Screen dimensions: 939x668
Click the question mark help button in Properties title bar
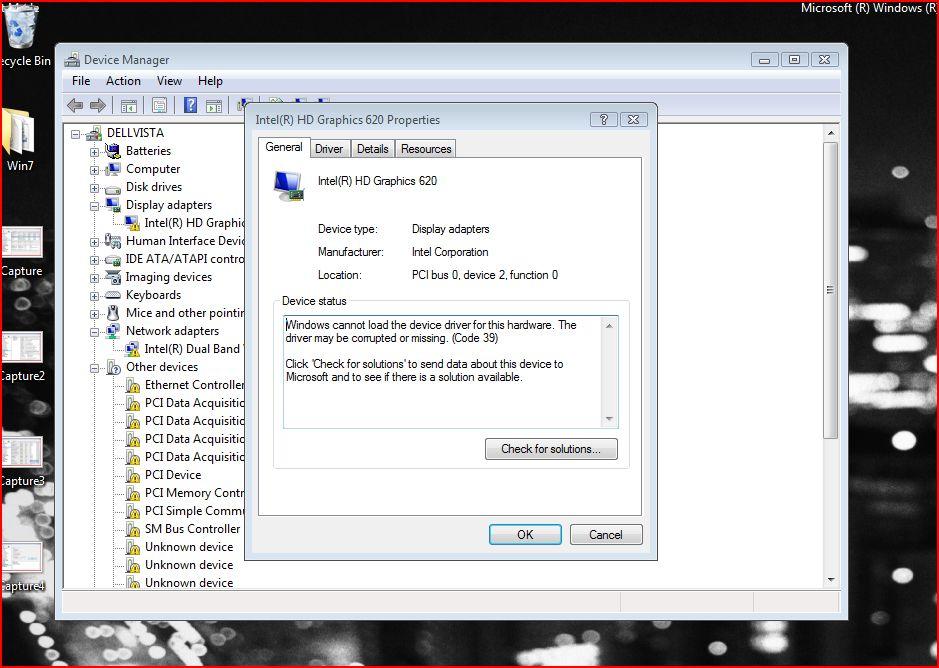(604, 119)
